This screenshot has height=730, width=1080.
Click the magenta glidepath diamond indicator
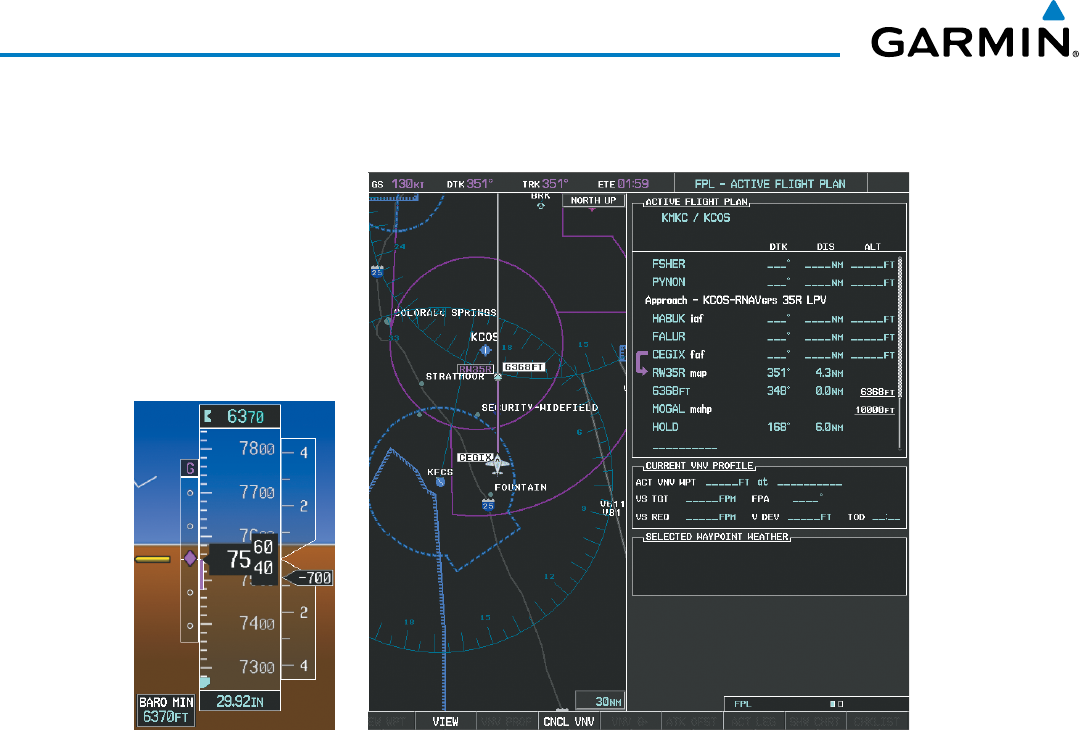pos(190,559)
